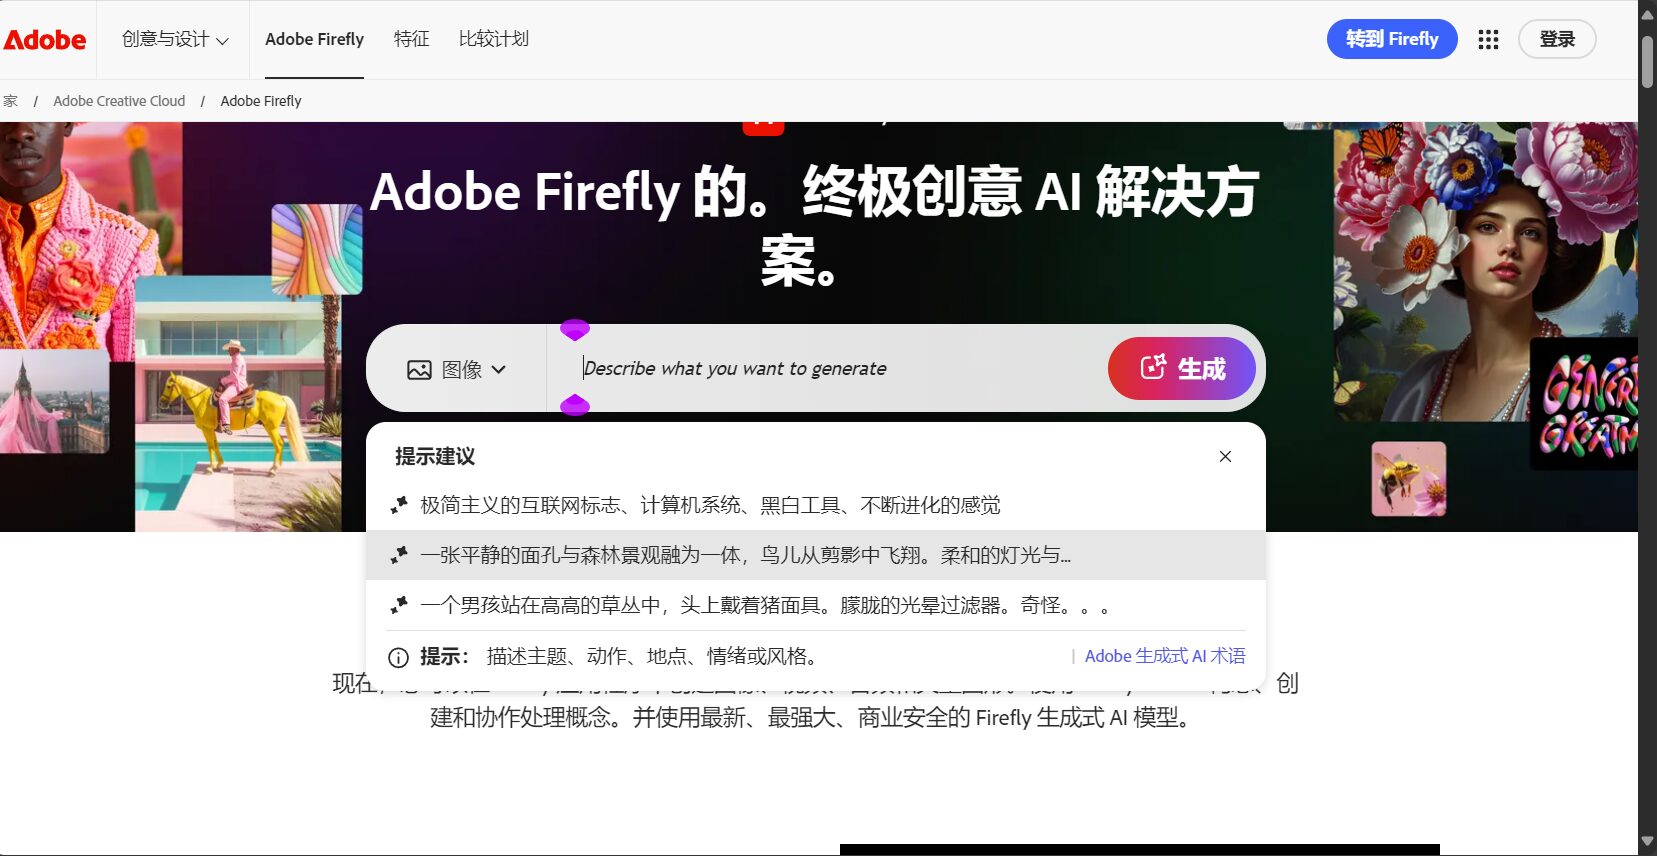
Task: Open Adobe Creative Cloud breadcrumb link
Action: coord(119,101)
